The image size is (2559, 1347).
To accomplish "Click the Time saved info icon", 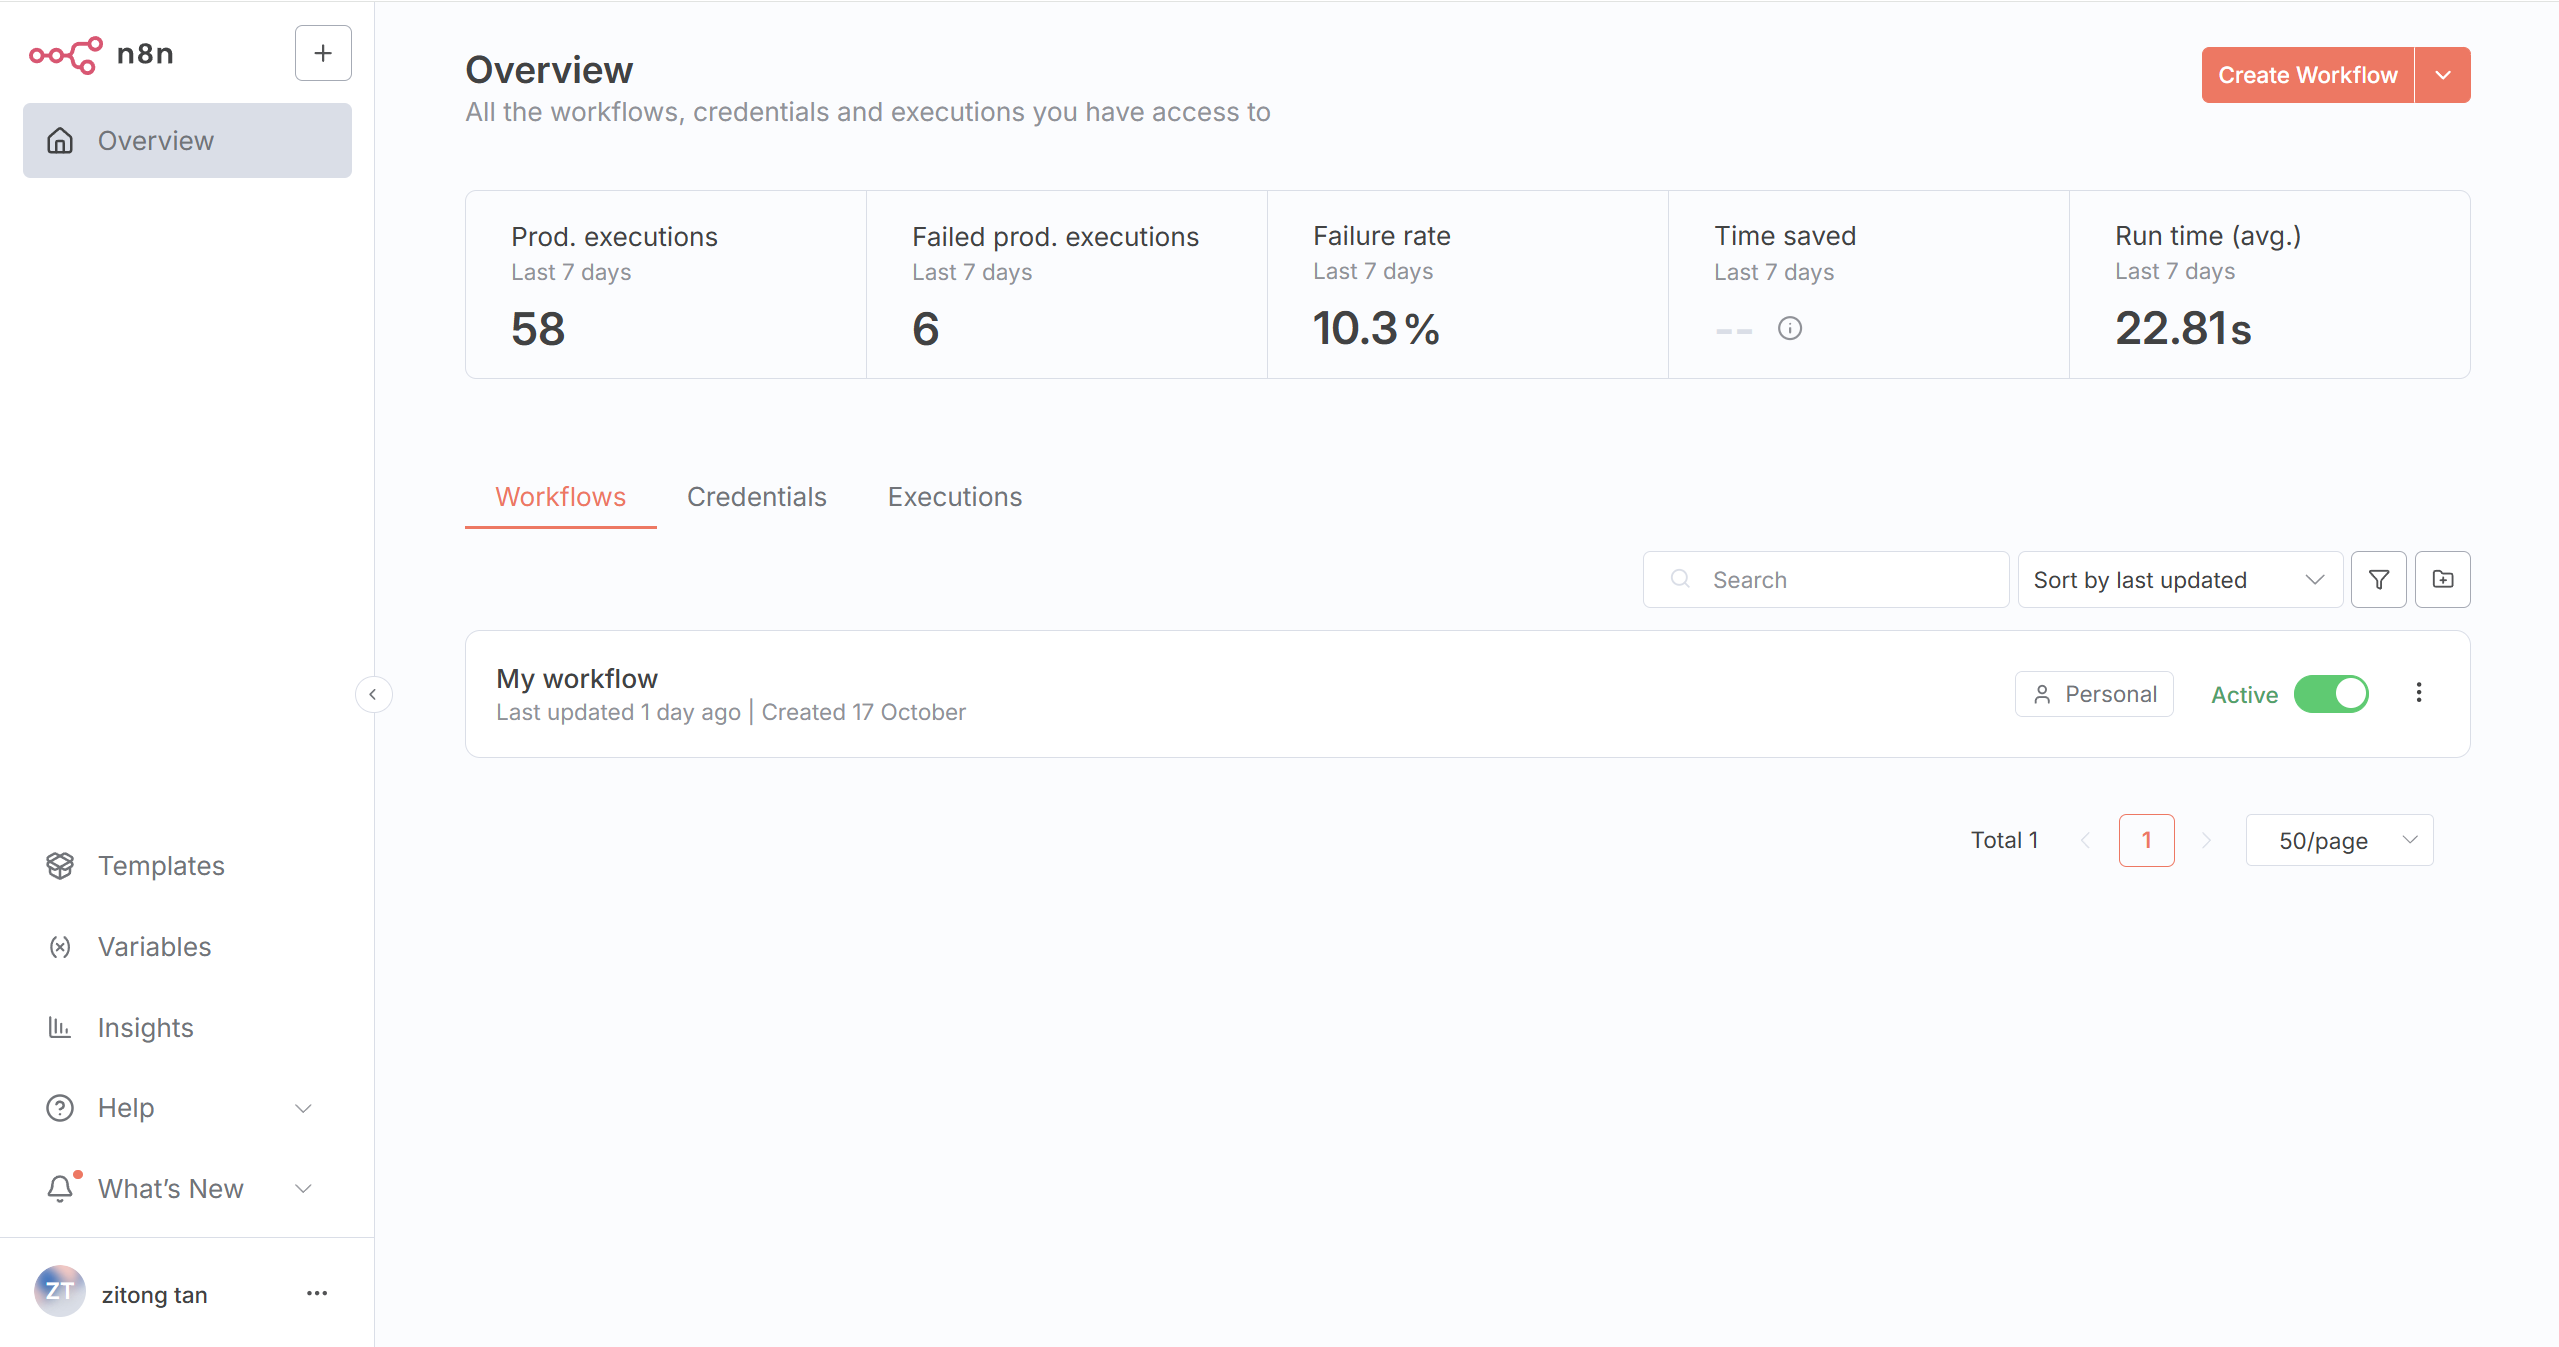I will click(1789, 328).
